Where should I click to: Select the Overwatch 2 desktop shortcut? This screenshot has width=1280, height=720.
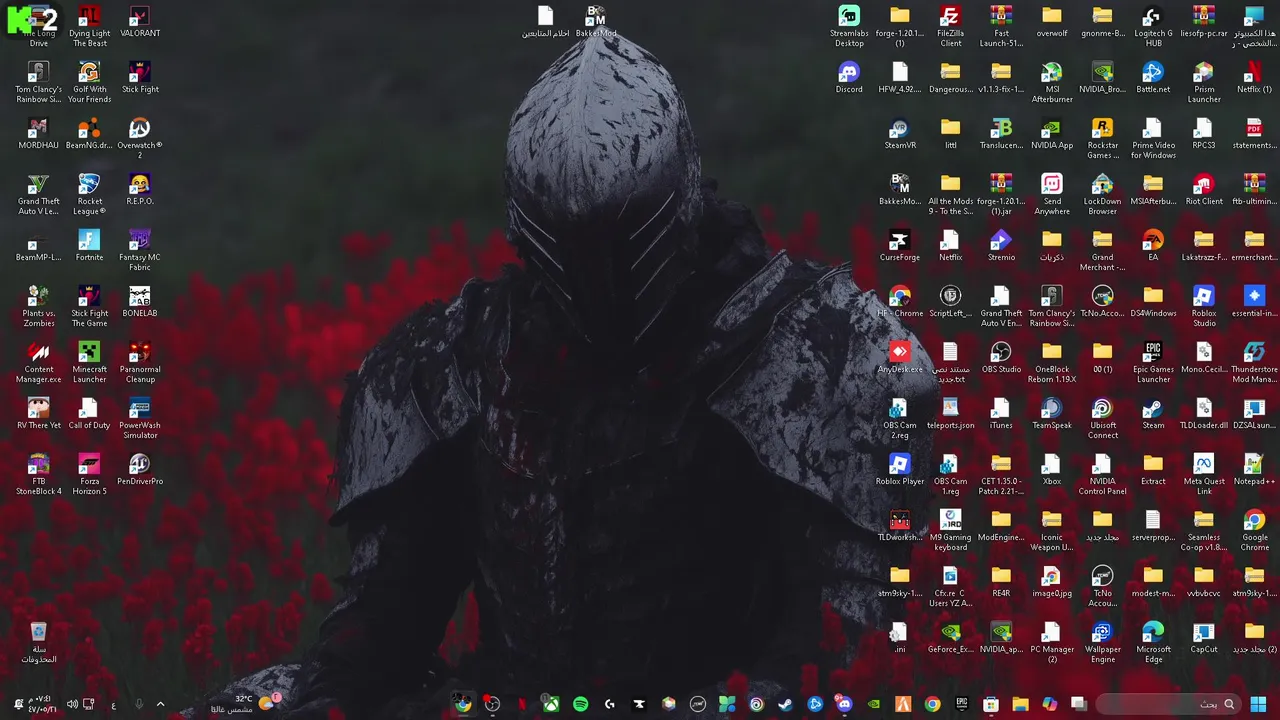[140, 139]
